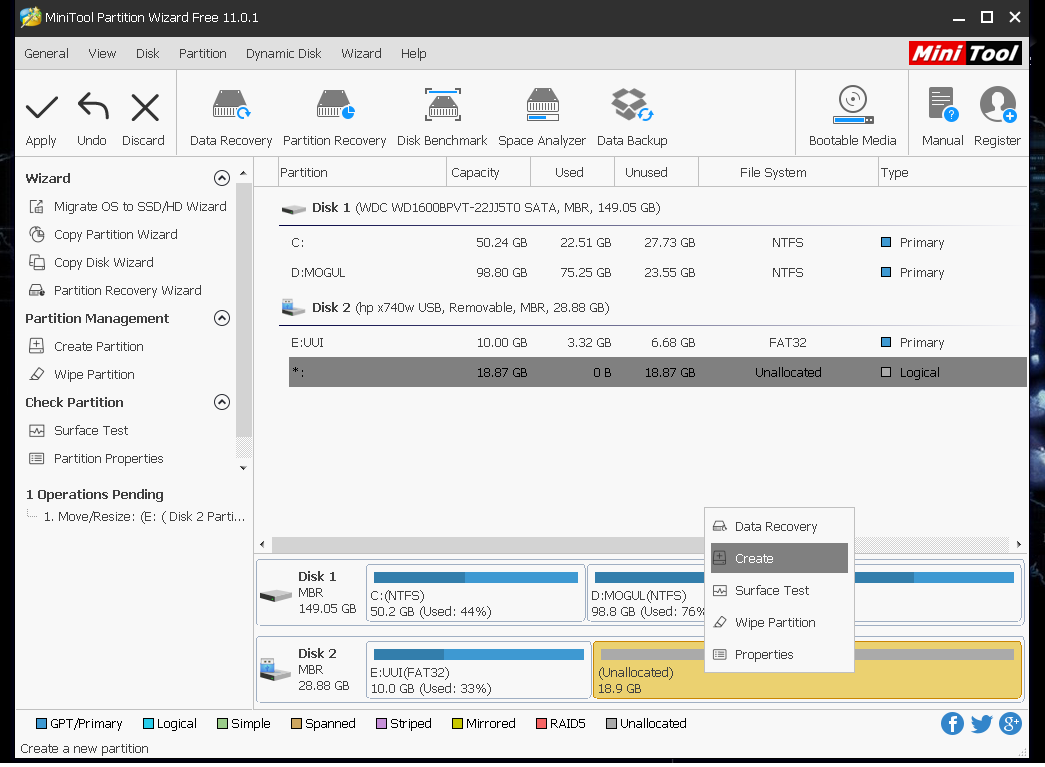1045x767 pixels.
Task: Select the Unallocated 18.9 GB block
Action: coord(807,670)
